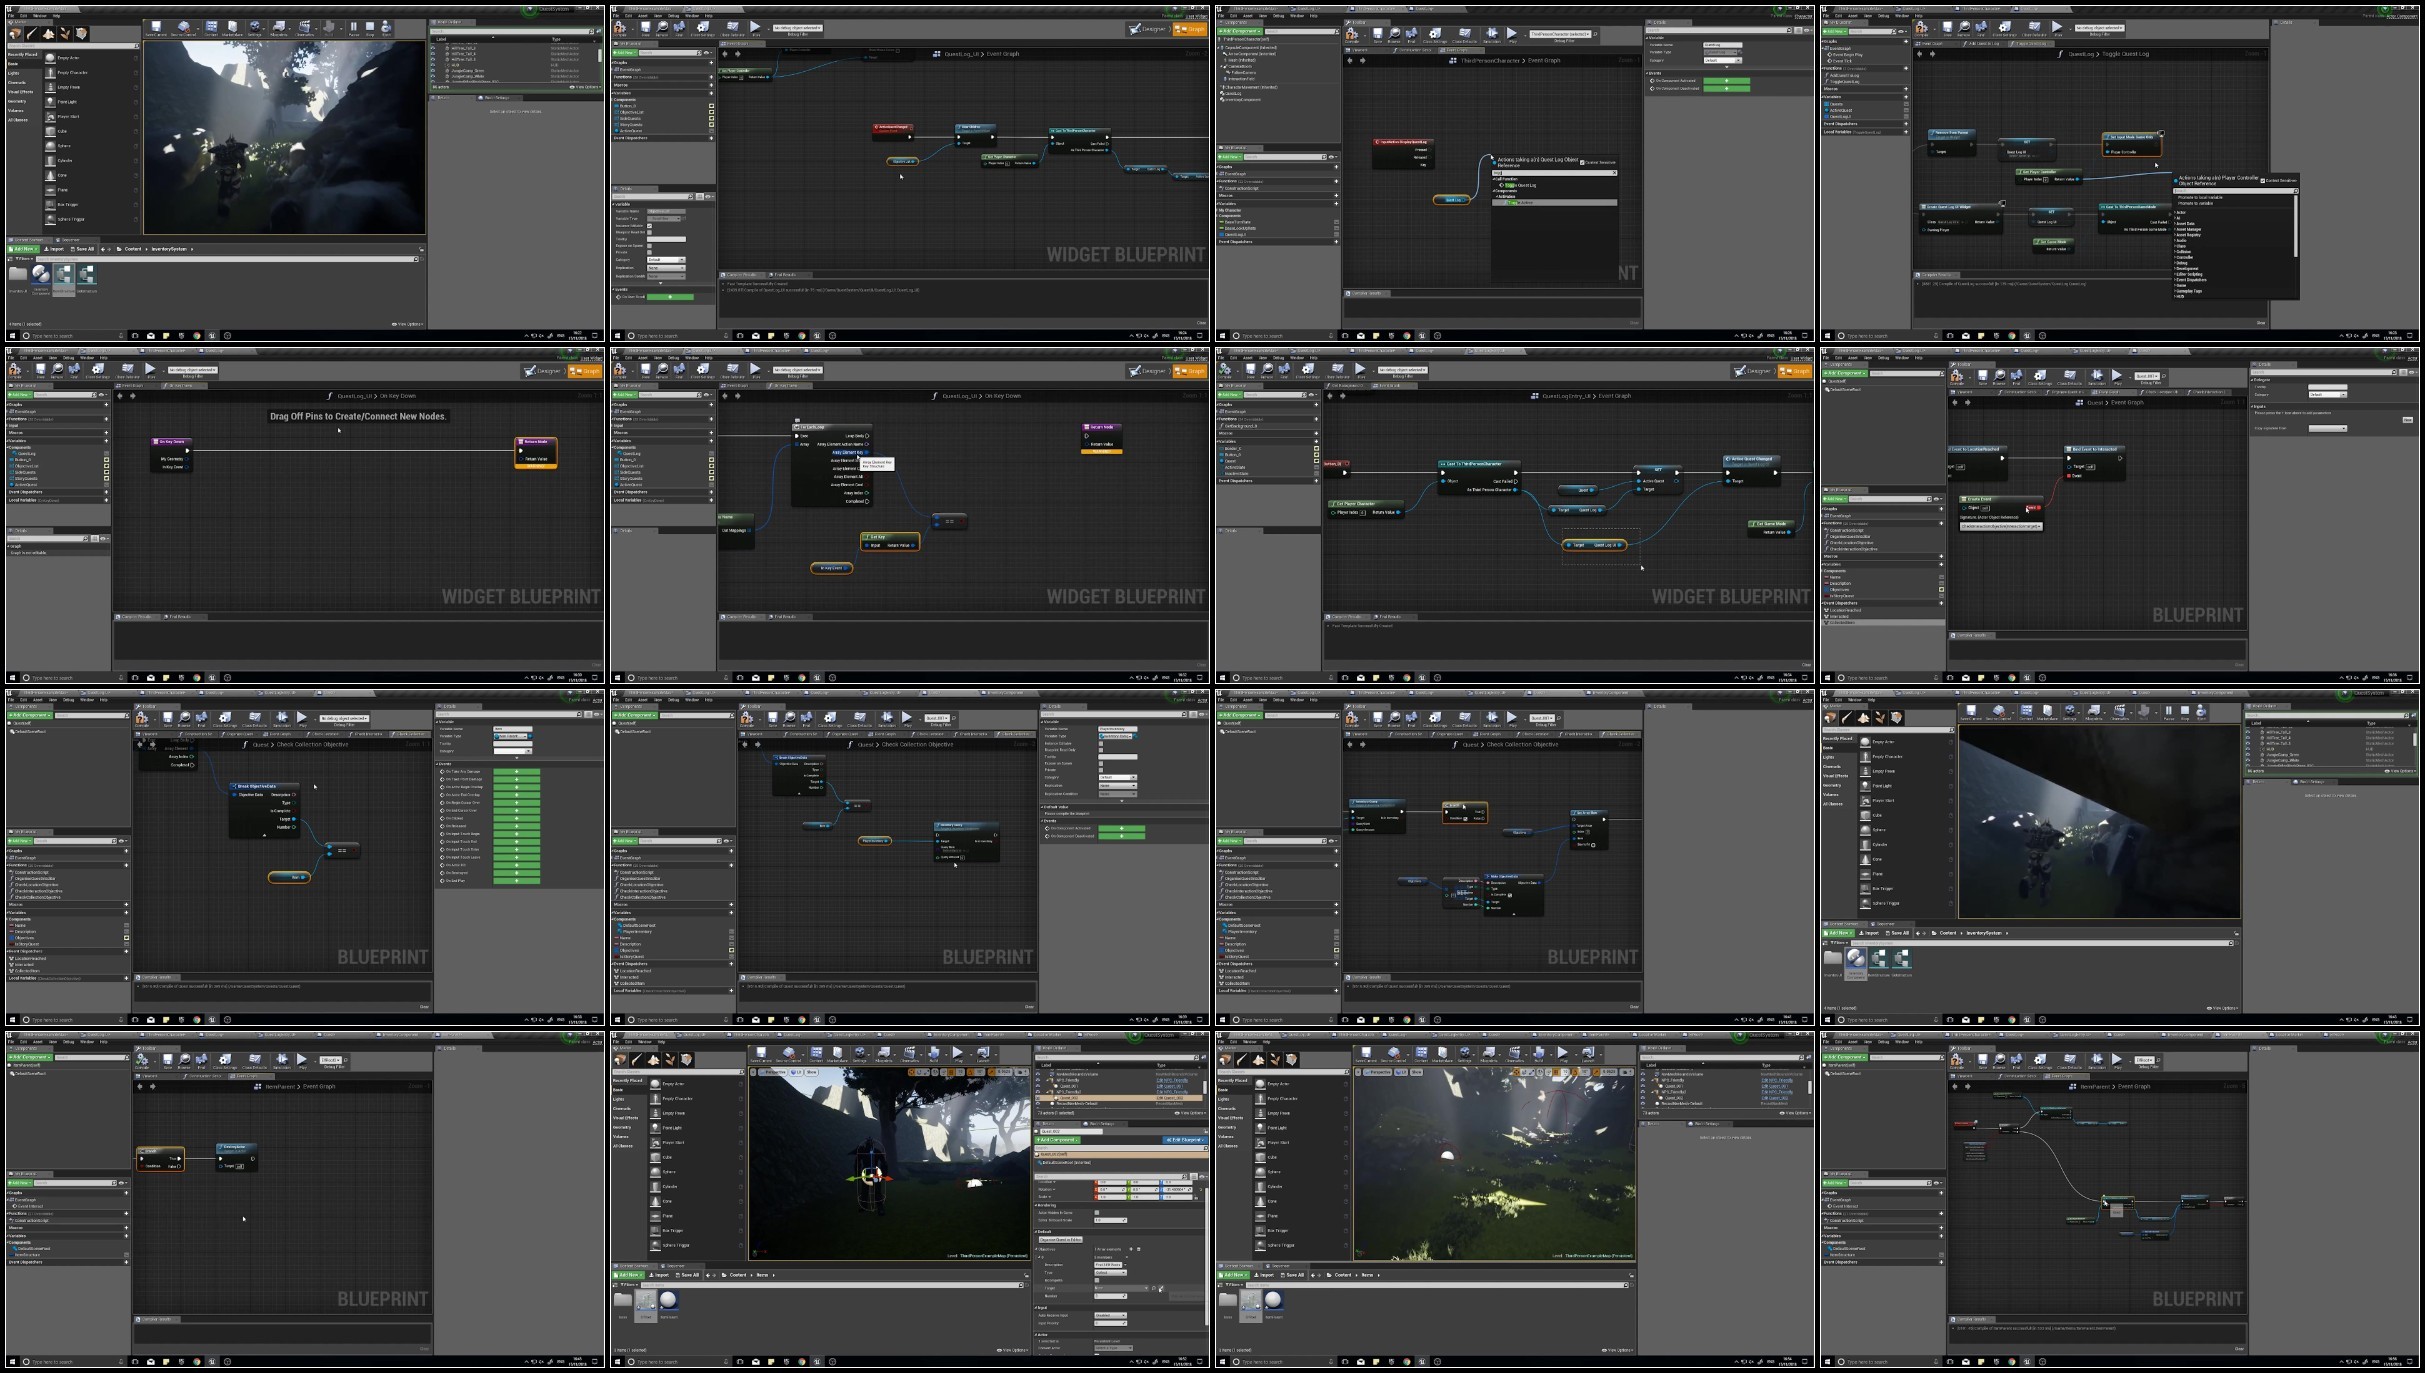This screenshot has width=2425, height=1373.
Task: Open the Auto Receive Input dropdown
Action: 1110,1315
